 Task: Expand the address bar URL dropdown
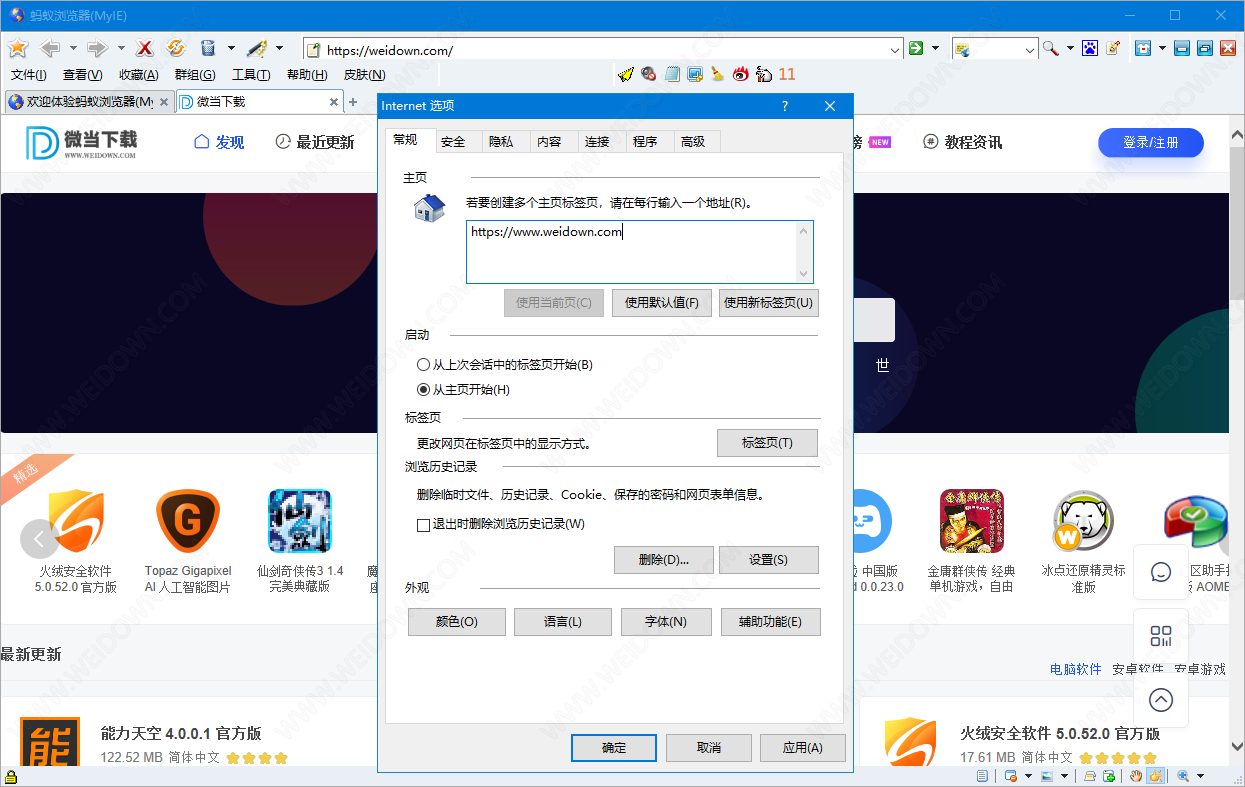(x=894, y=49)
